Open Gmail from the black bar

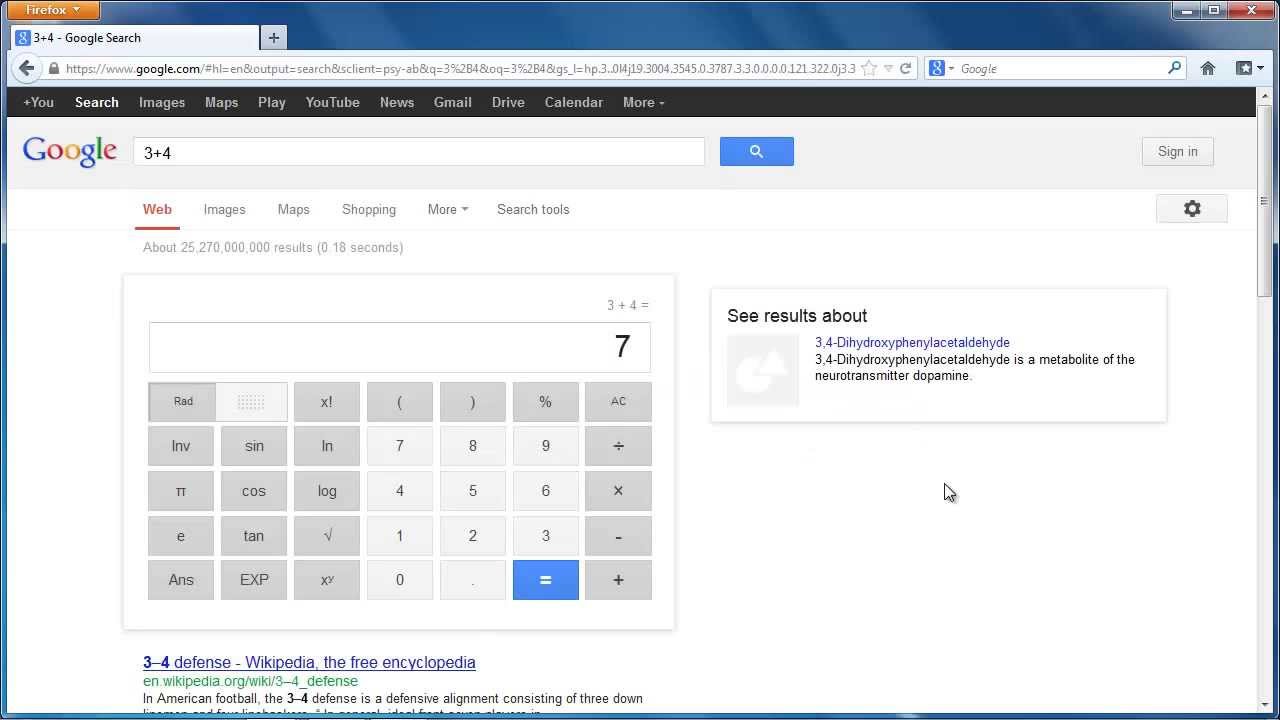(452, 102)
